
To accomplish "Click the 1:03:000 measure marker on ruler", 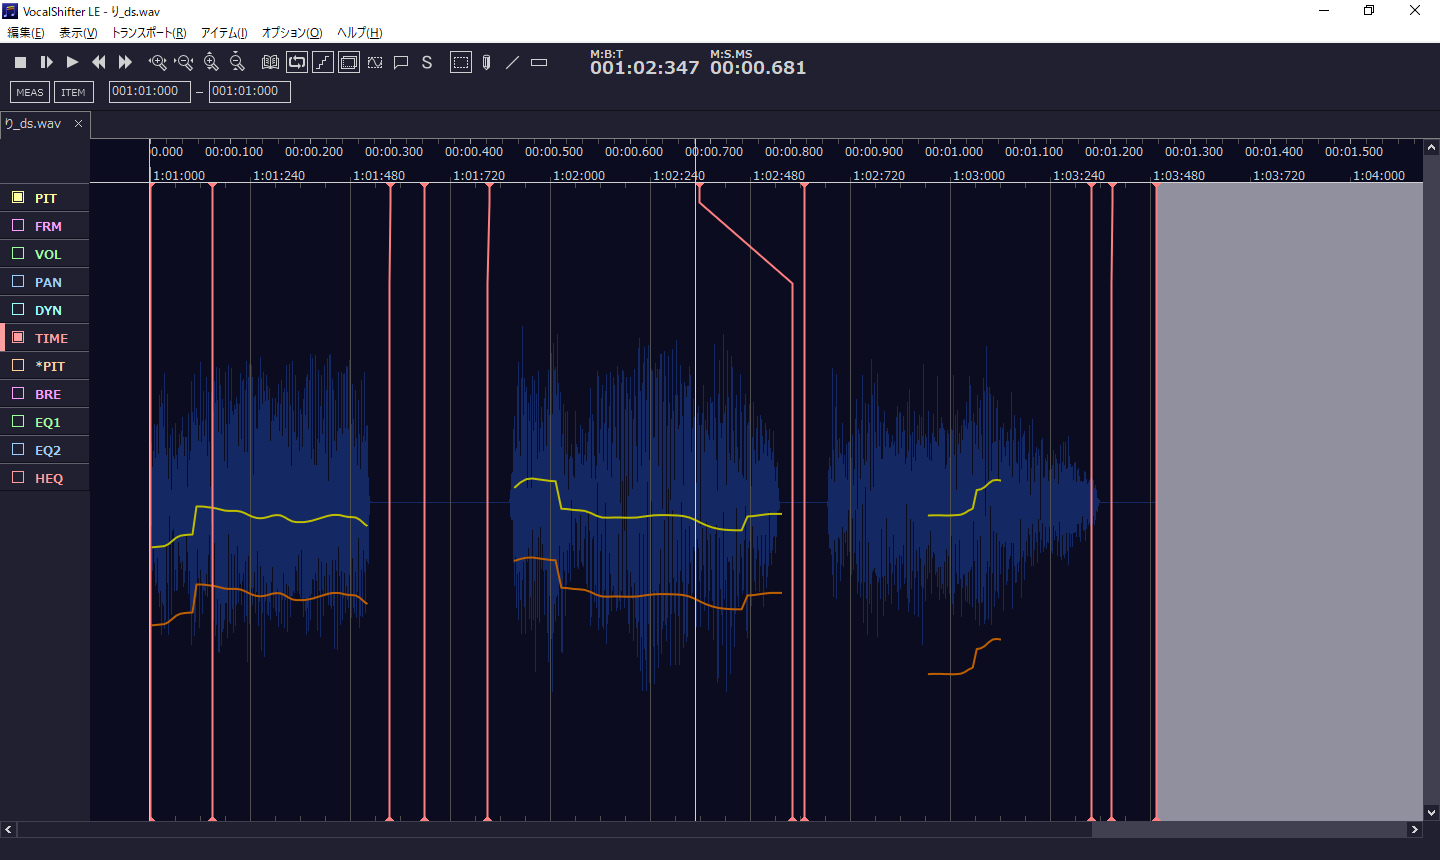I will pyautogui.click(x=979, y=175).
